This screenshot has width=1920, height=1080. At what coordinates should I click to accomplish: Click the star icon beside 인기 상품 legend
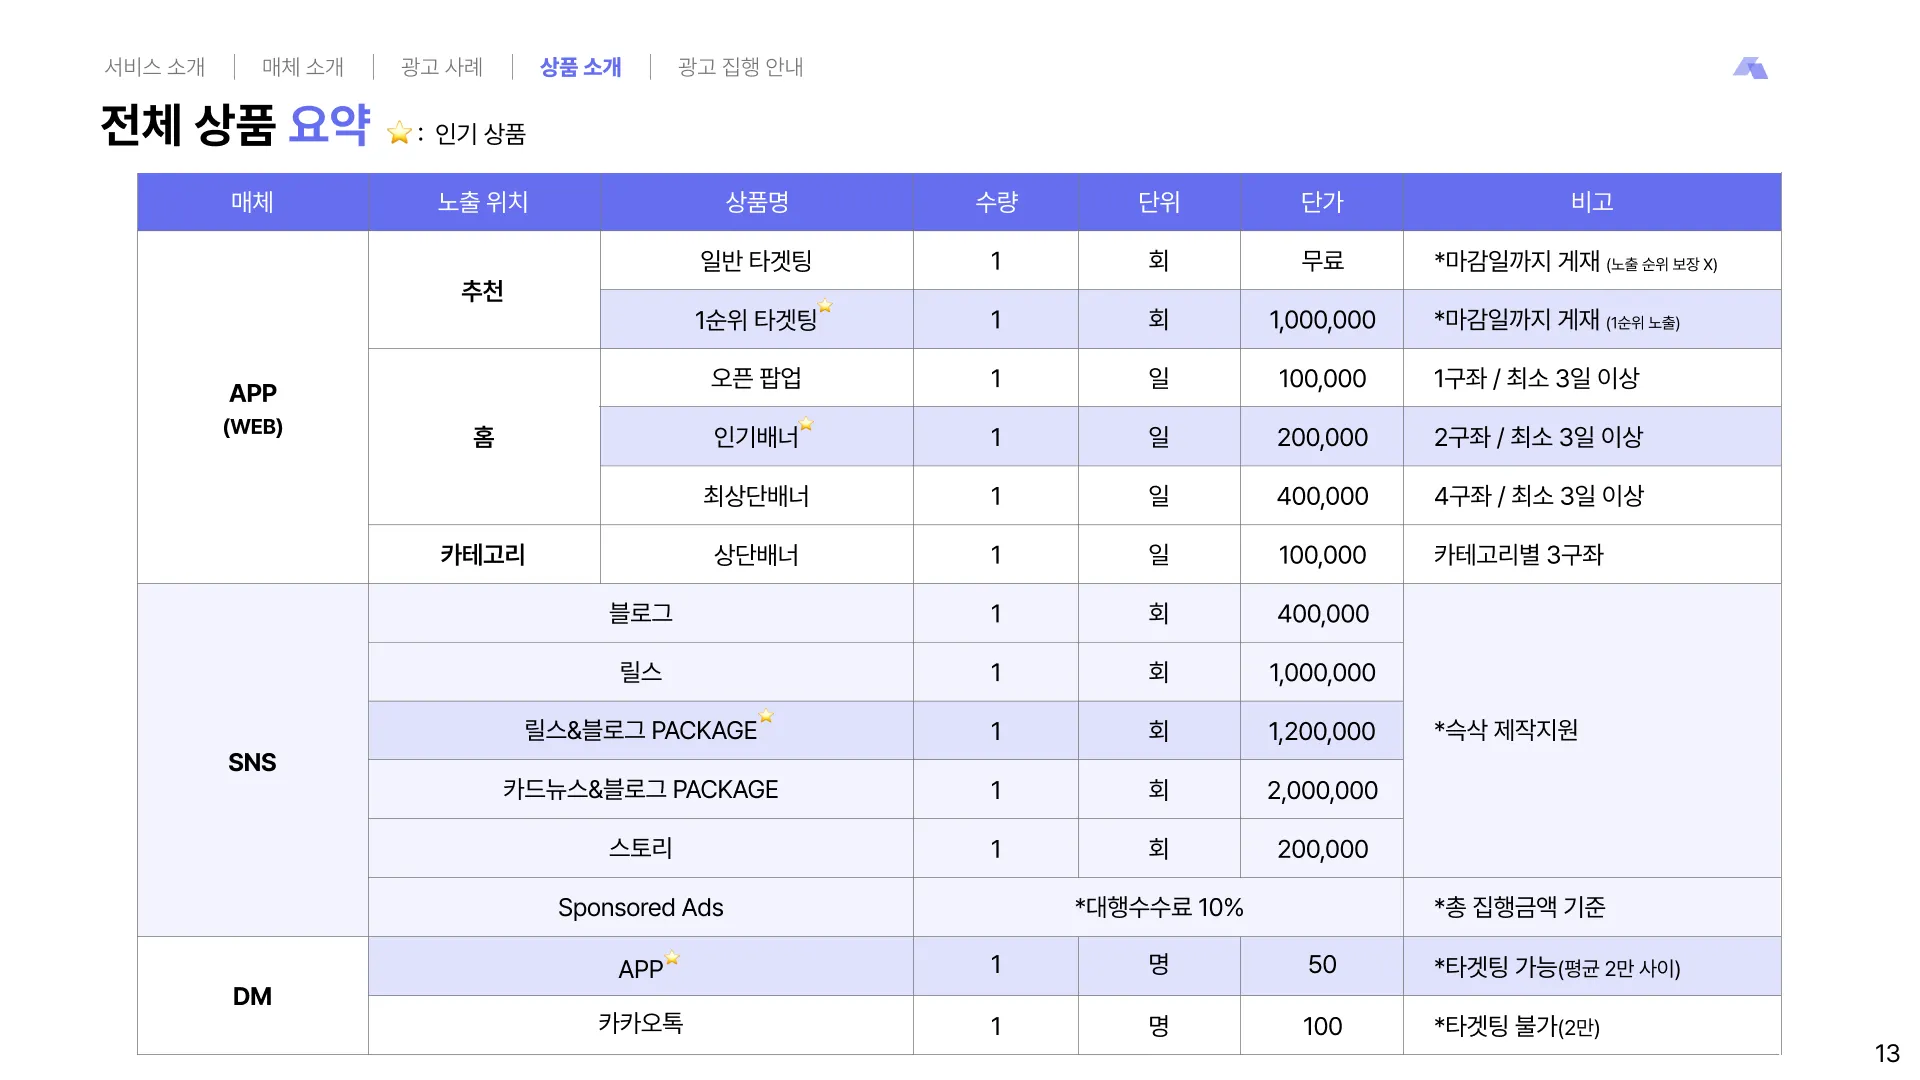399,133
